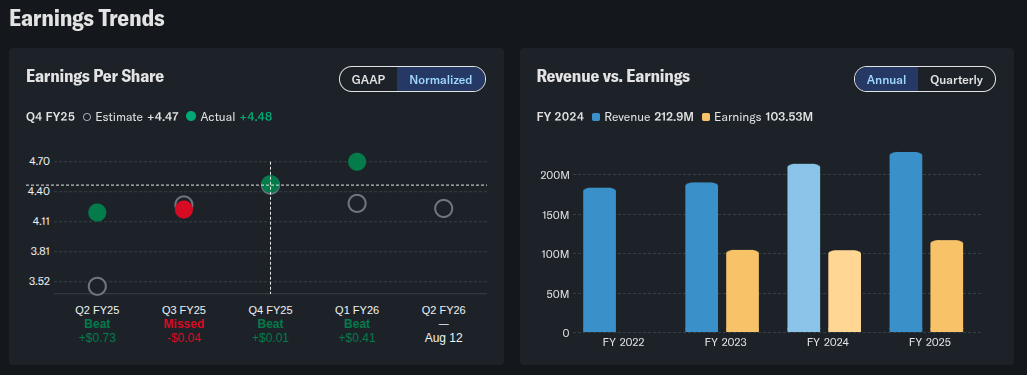Click the highlighted FY 2024 revenue bar
The image size is (1027, 375).
[804, 248]
